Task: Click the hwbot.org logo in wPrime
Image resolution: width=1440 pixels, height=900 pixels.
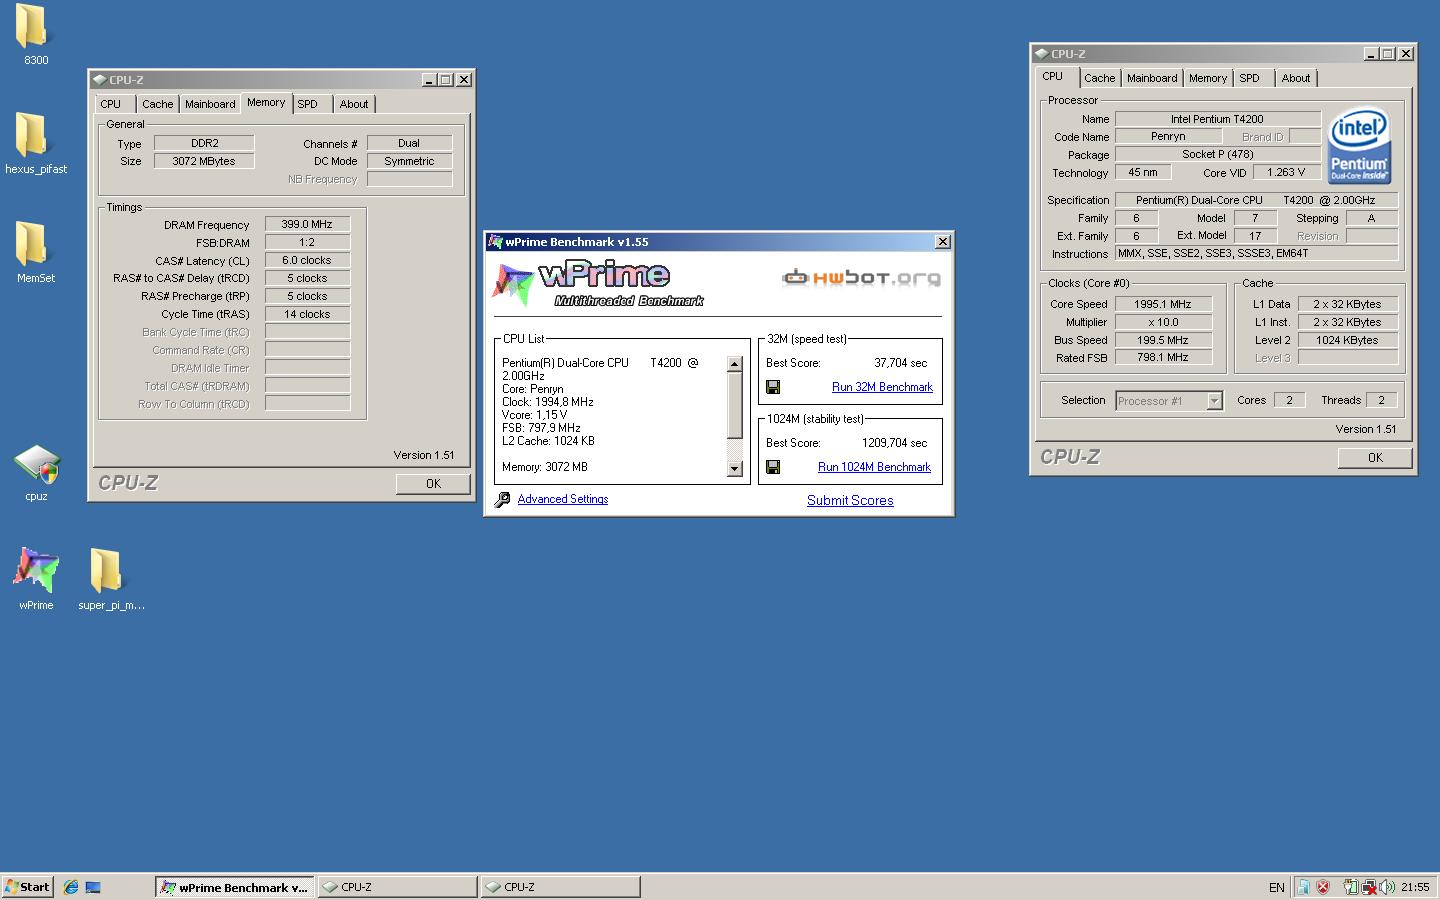Action: pyautogui.click(x=861, y=277)
